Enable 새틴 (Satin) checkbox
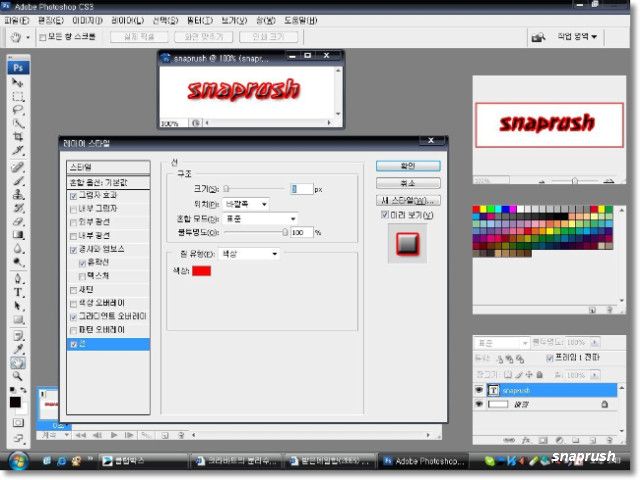Image resolution: width=640 pixels, height=480 pixels. click(73, 290)
